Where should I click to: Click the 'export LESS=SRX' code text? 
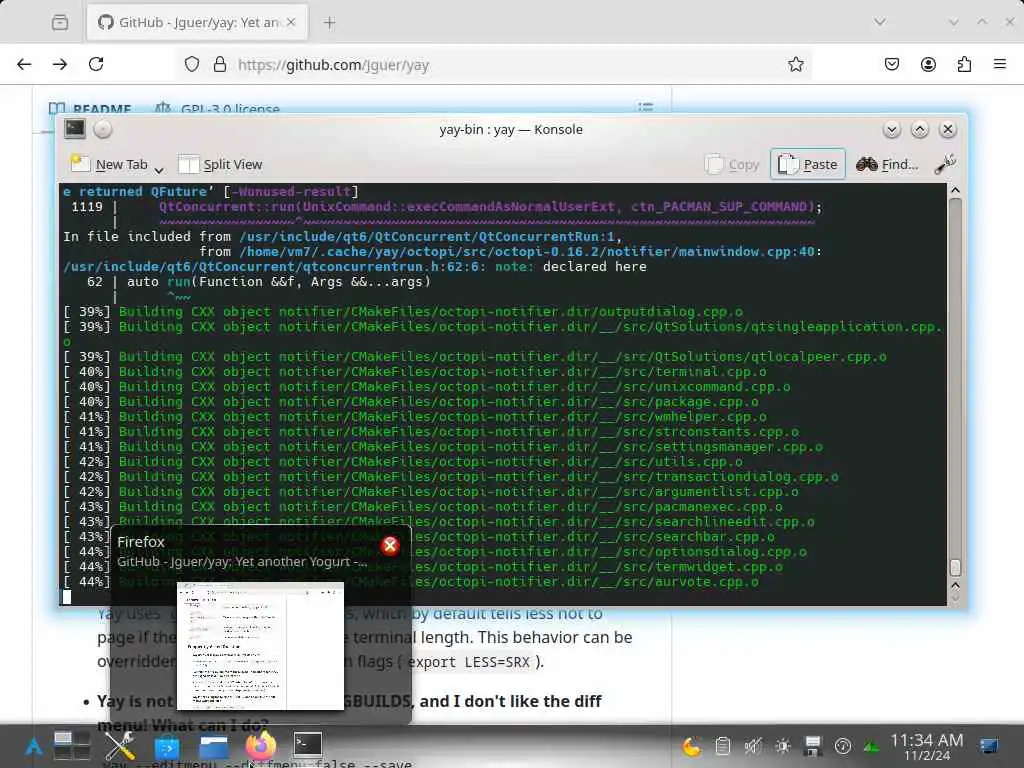click(468, 662)
